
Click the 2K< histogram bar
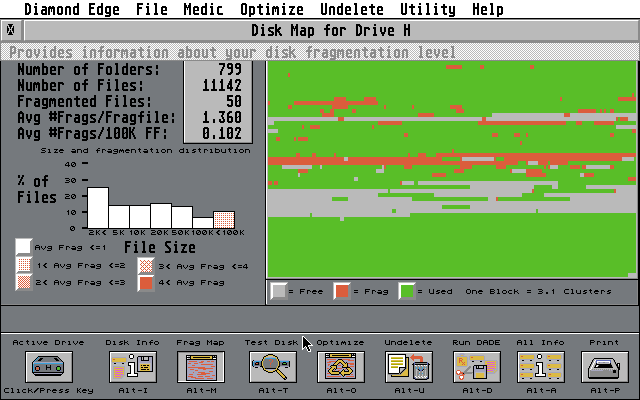pos(98,208)
